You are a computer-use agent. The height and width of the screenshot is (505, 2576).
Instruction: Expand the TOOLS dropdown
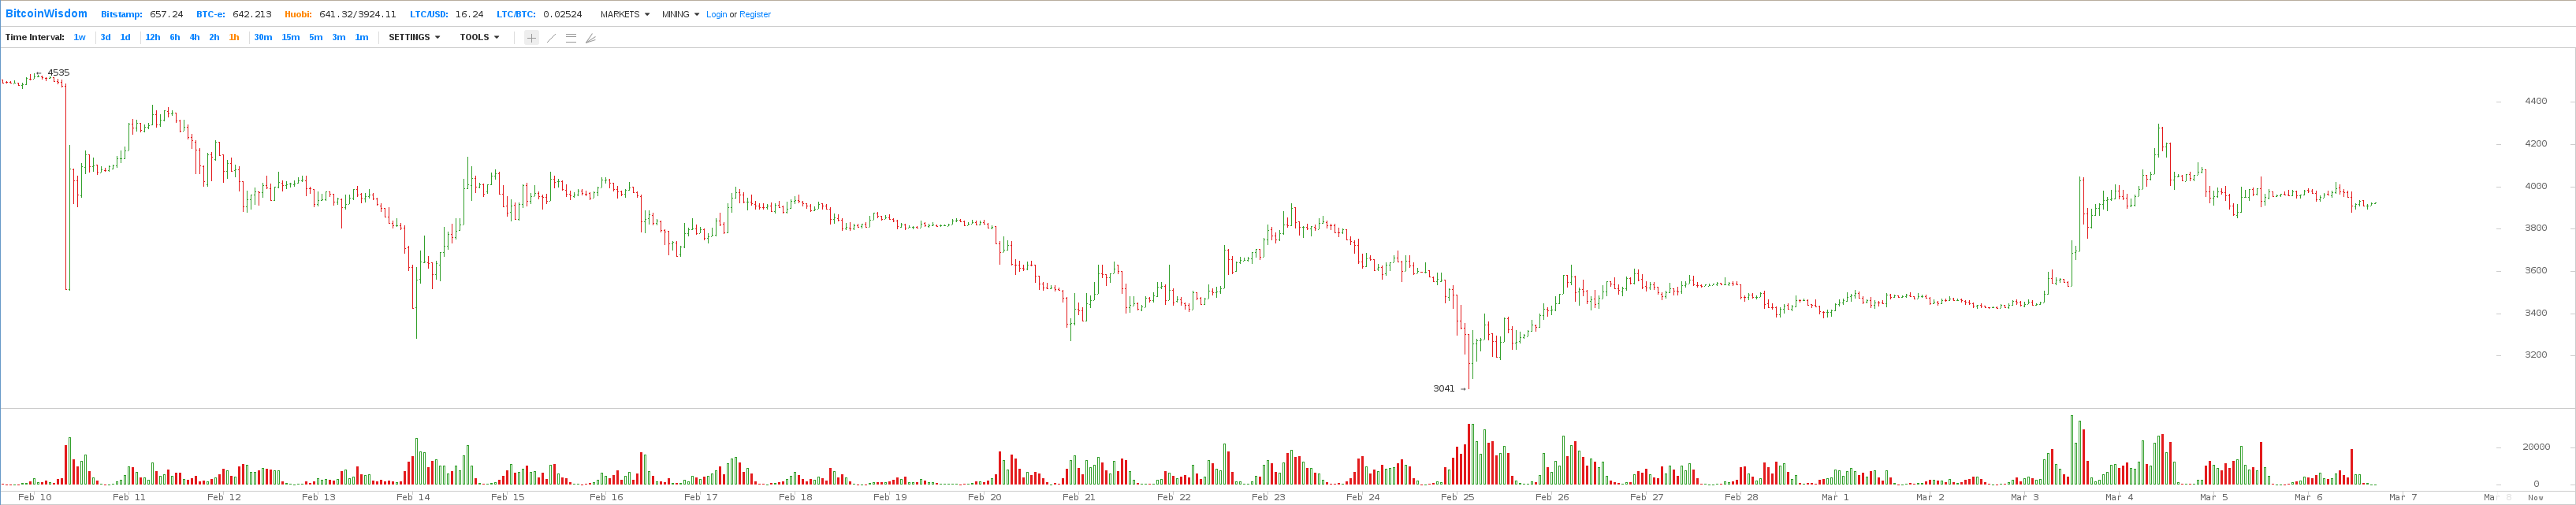point(479,38)
